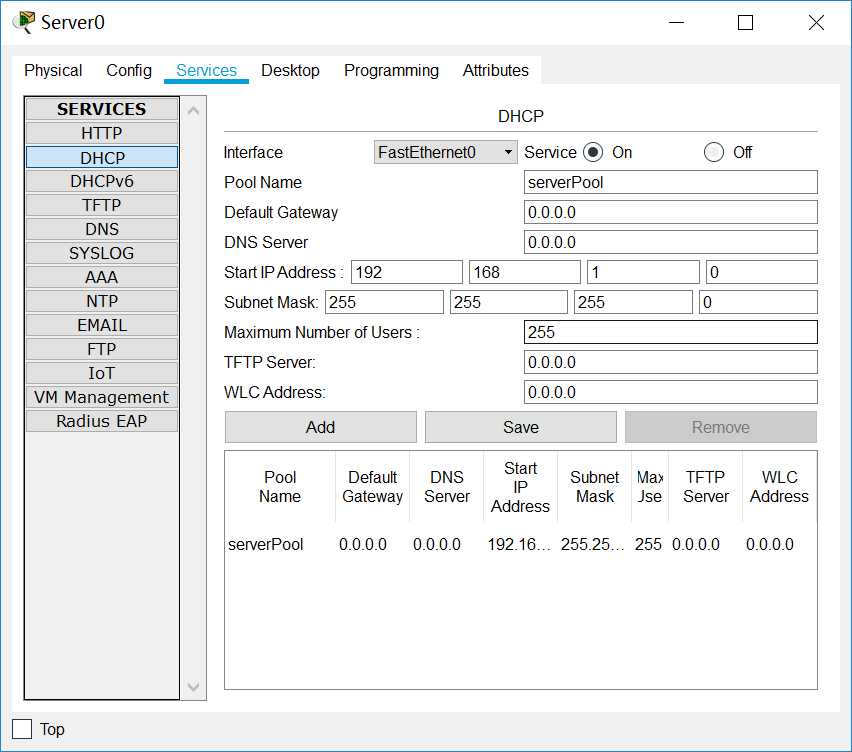Open the Radius EAP service
The width and height of the screenshot is (852, 752).
[x=102, y=421]
